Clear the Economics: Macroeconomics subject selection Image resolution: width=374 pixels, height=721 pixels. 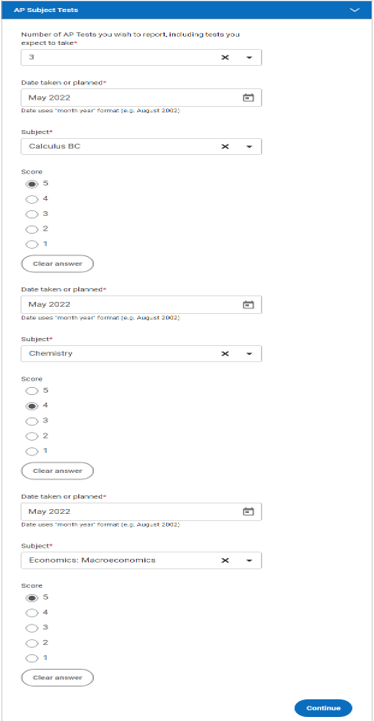pos(225,561)
